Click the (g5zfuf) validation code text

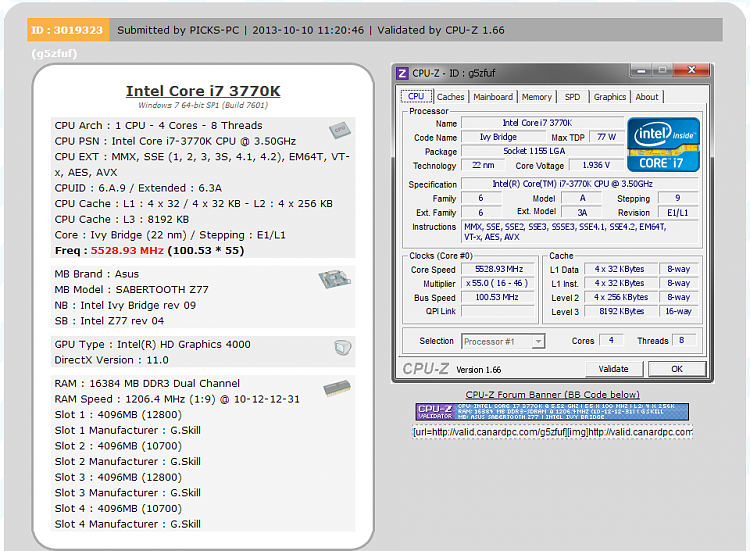pos(54,54)
